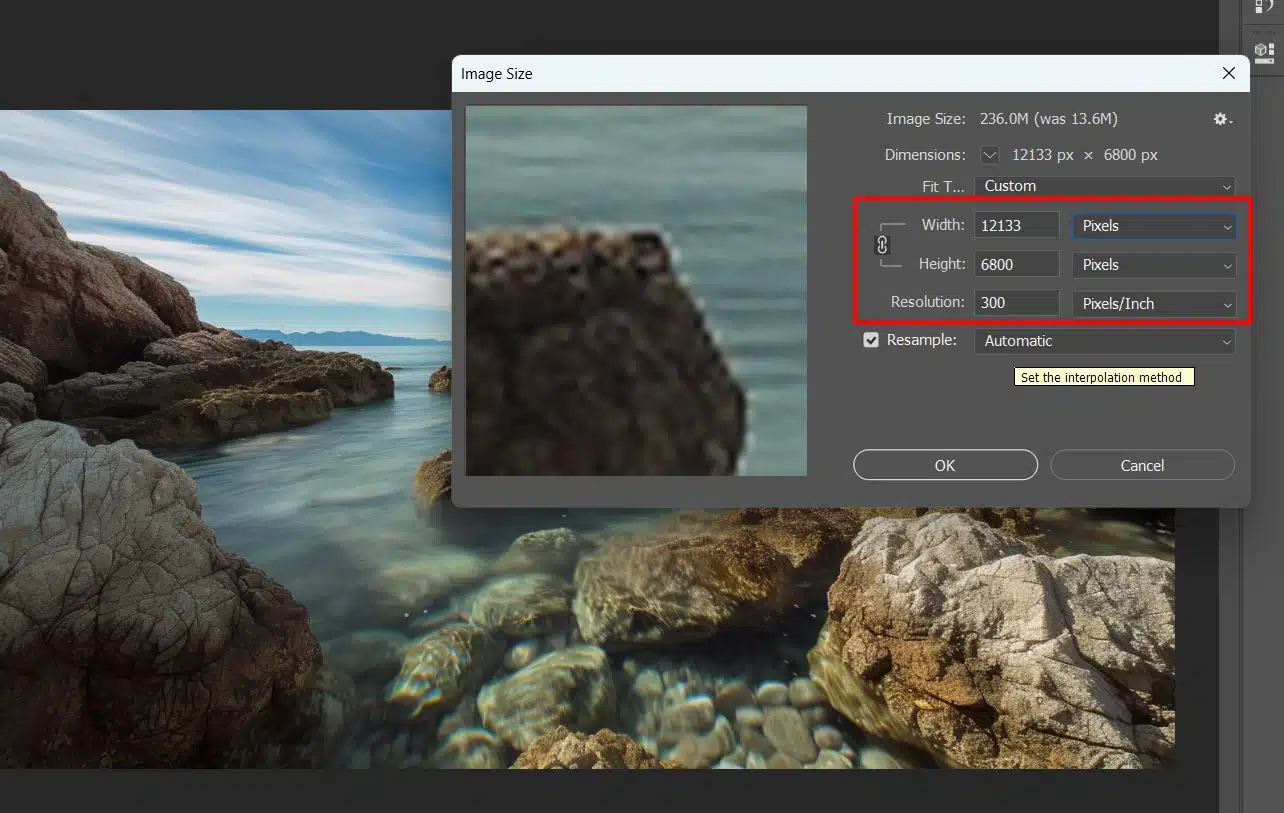This screenshot has width=1284, height=813.
Task: Click the "236.0M (was 13.6M)" size text
Action: [1047, 119]
